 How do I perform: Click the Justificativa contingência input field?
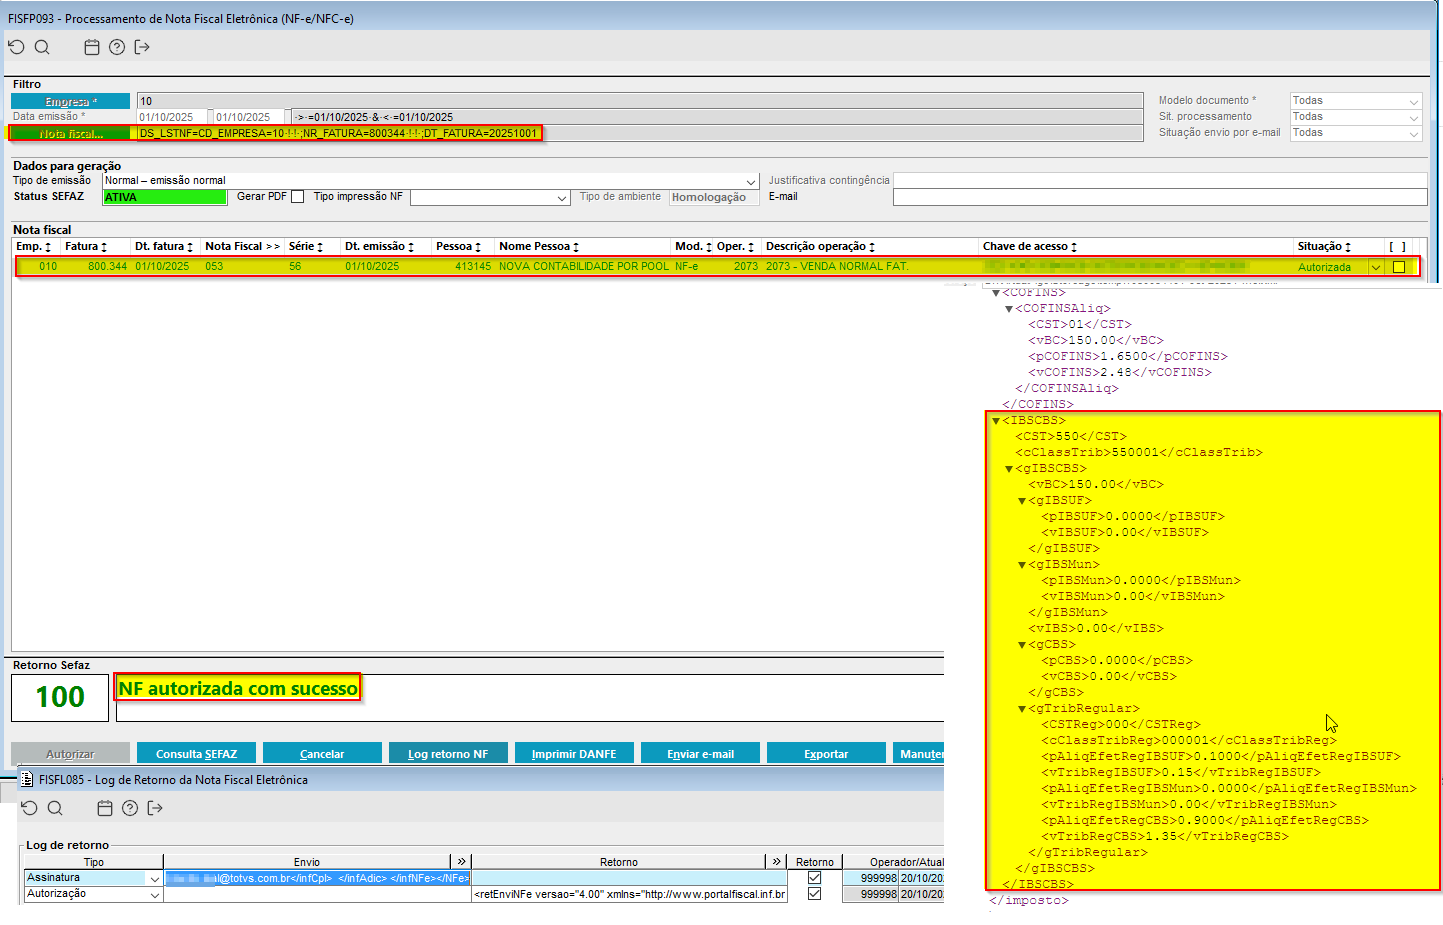(1160, 181)
